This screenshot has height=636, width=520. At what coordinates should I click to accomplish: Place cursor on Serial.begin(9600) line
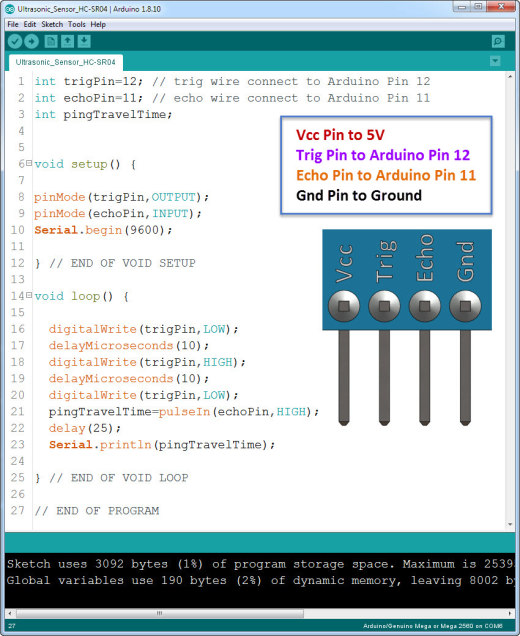coord(103,230)
